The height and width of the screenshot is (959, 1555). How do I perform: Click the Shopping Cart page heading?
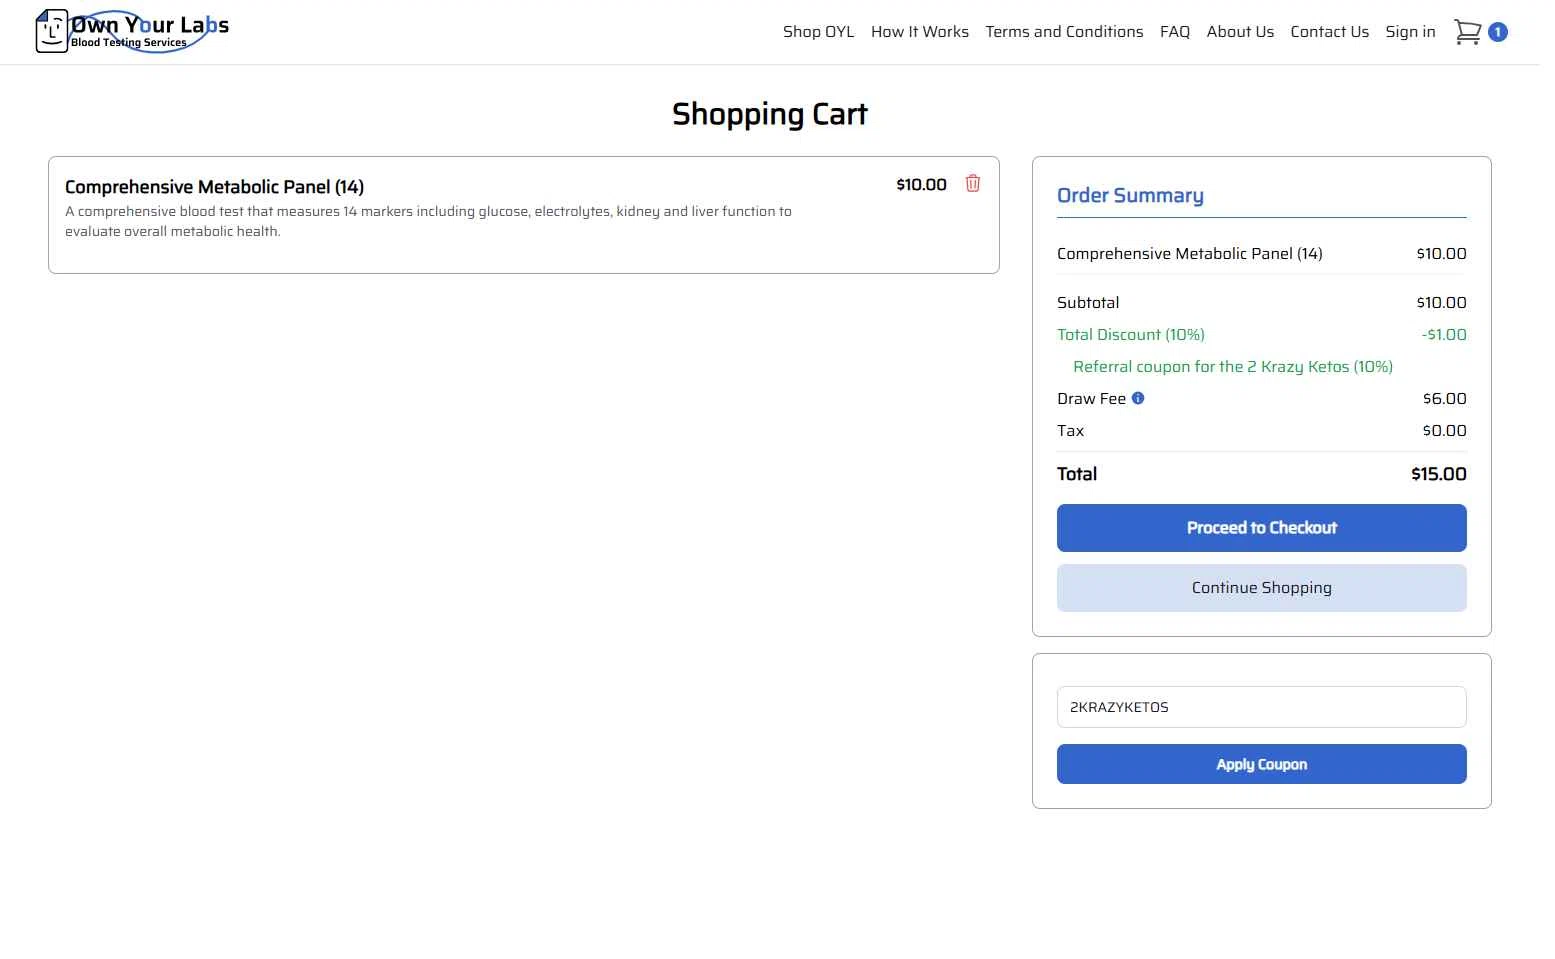(x=769, y=114)
